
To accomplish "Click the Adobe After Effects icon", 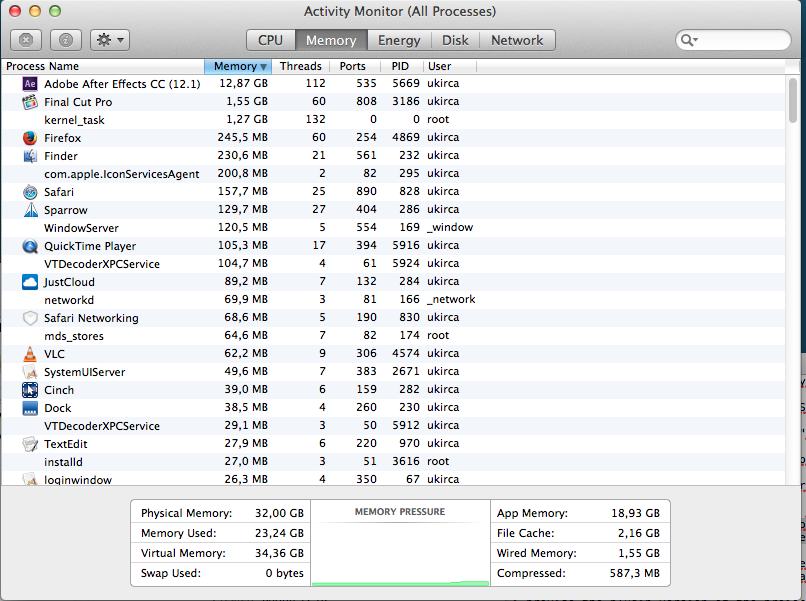I will pos(30,84).
